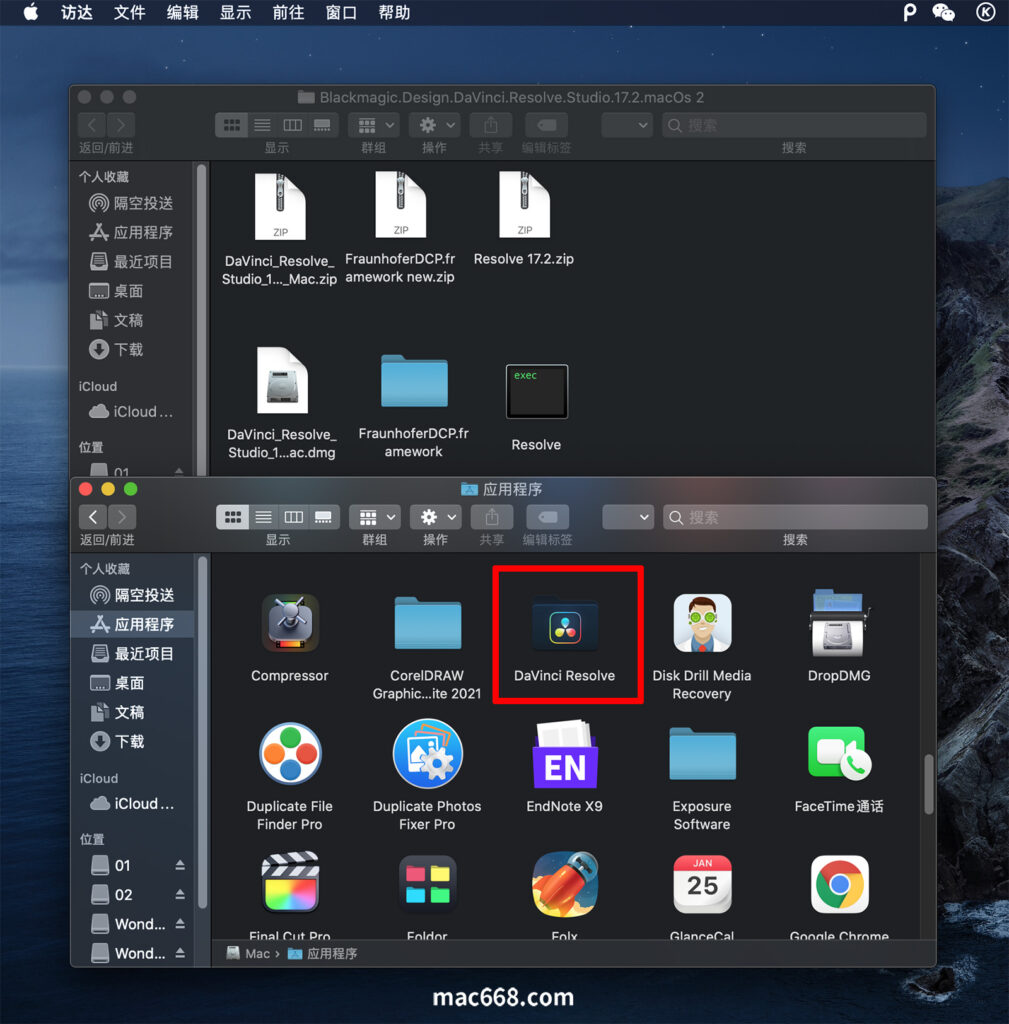Switch back window to list view

coord(262,125)
